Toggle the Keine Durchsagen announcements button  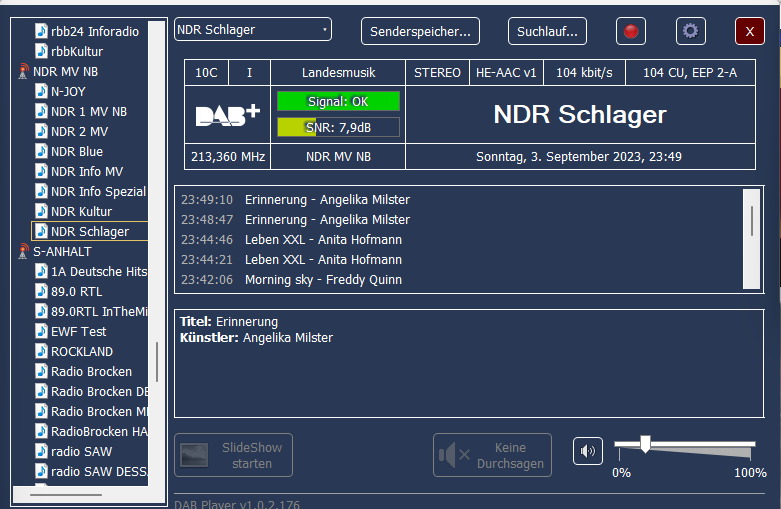pyautogui.click(x=492, y=455)
